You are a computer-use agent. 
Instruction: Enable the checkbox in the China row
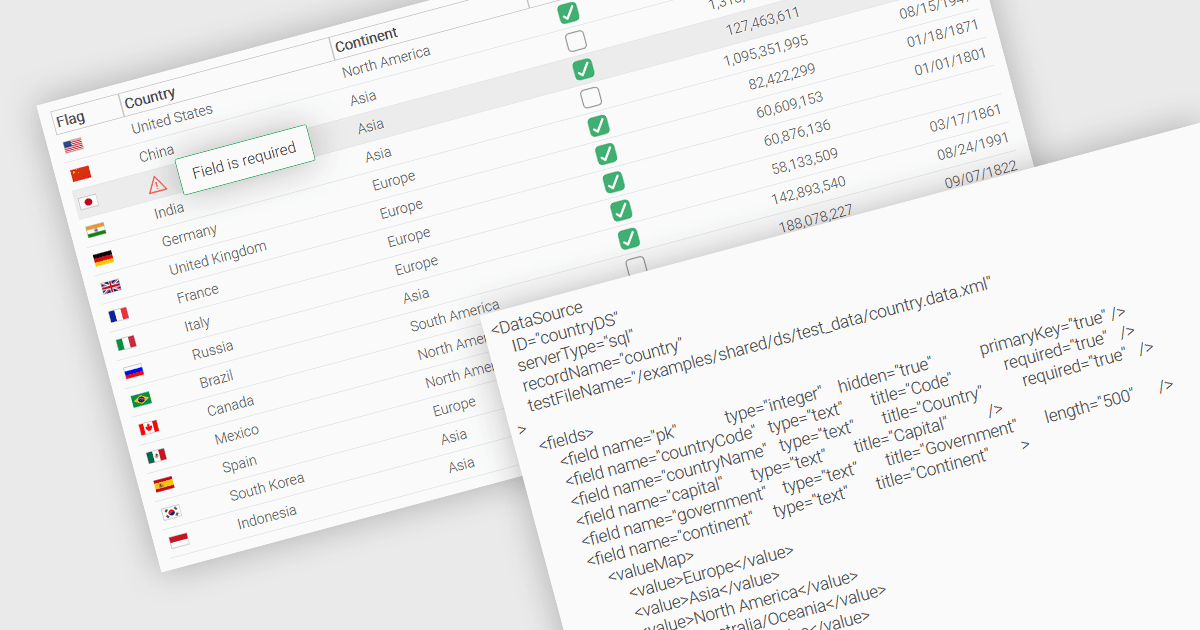tap(575, 41)
